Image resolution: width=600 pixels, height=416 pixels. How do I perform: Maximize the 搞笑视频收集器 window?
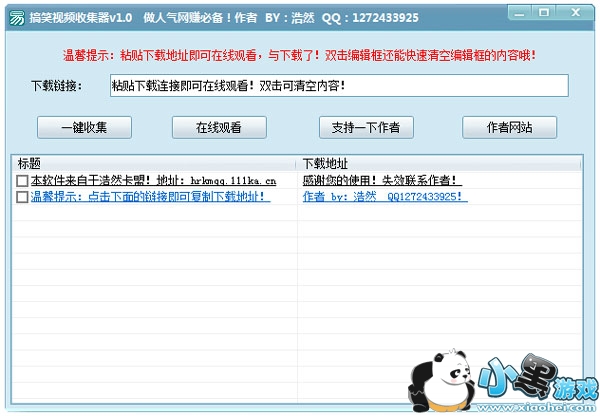point(543,13)
